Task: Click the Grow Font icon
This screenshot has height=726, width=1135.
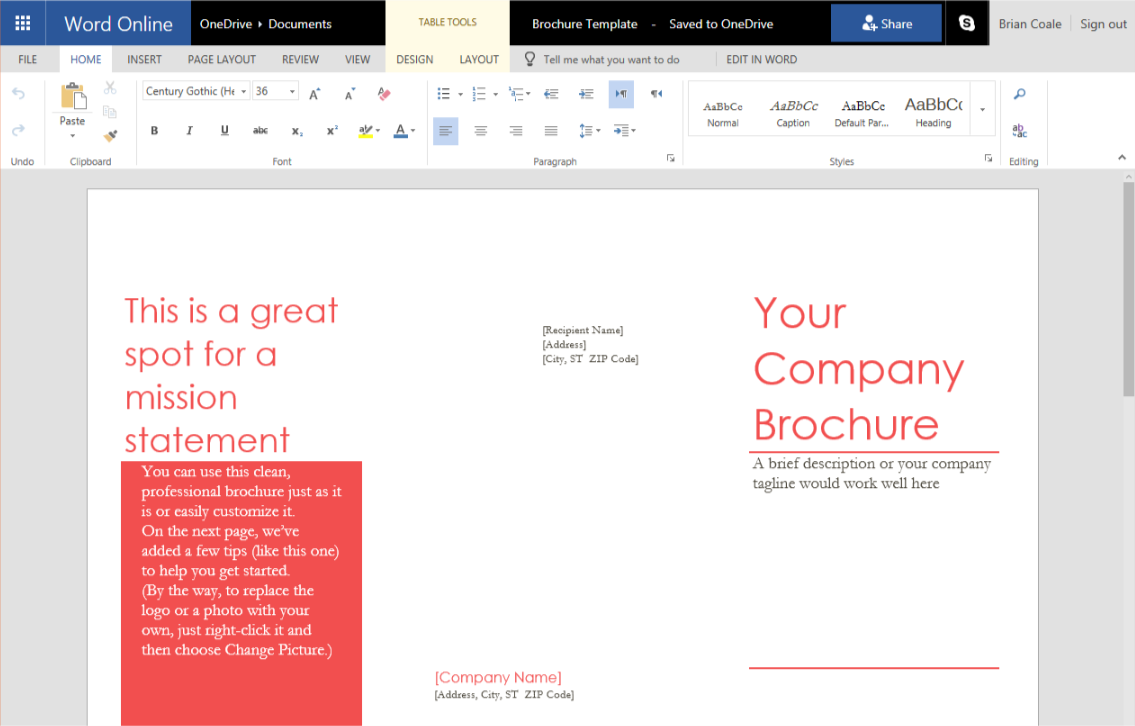Action: click(314, 94)
